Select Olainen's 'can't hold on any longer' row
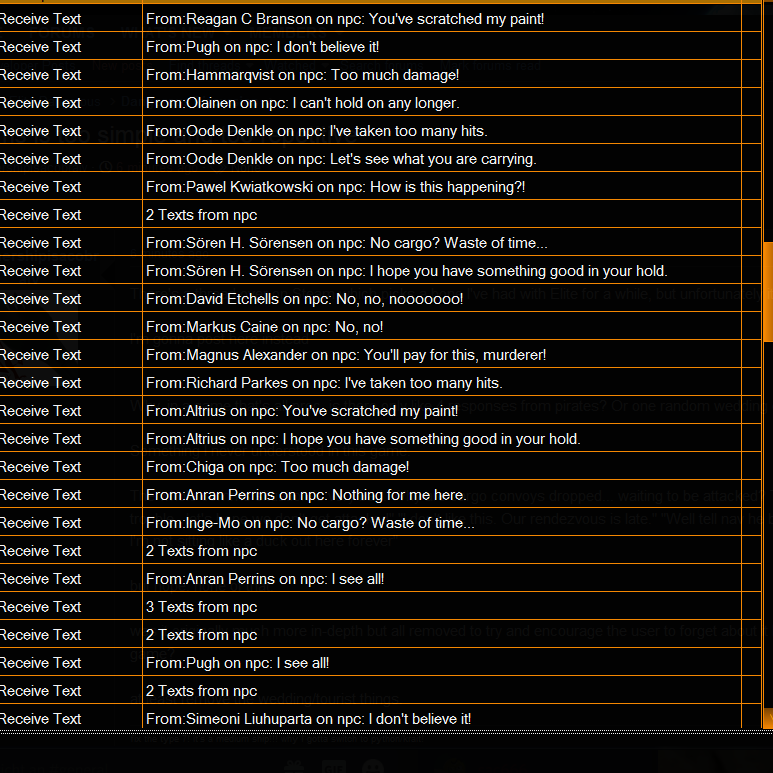The height and width of the screenshot is (773, 773). tap(381, 103)
